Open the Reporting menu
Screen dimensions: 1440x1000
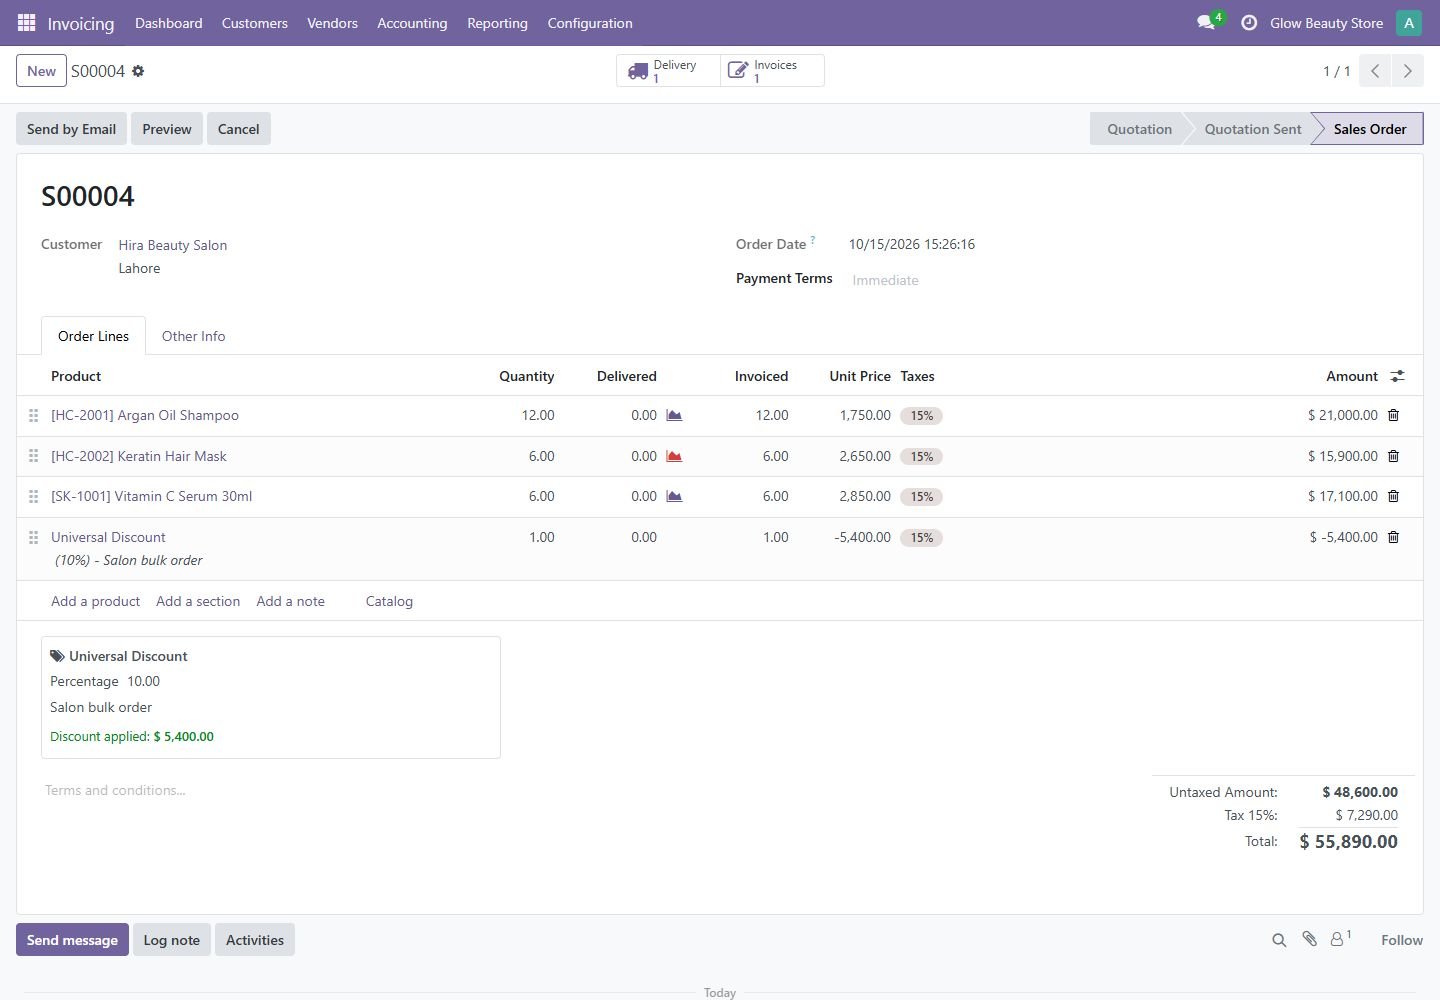[497, 23]
